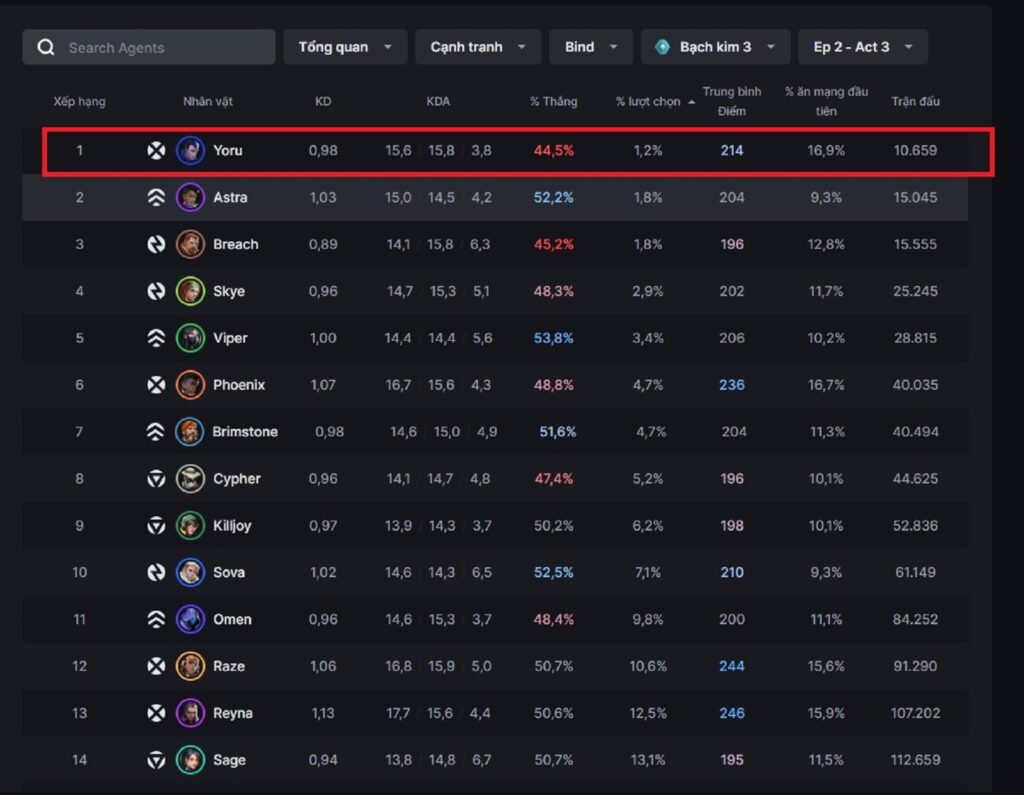Click Omen's match count 84.252
This screenshot has width=1024, height=795.
916,619
